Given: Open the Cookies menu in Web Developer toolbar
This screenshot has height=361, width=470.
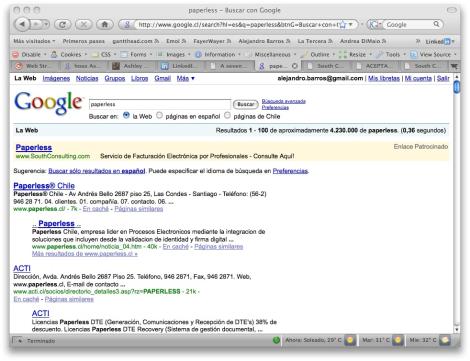Looking at the screenshot, I should [x=69, y=54].
